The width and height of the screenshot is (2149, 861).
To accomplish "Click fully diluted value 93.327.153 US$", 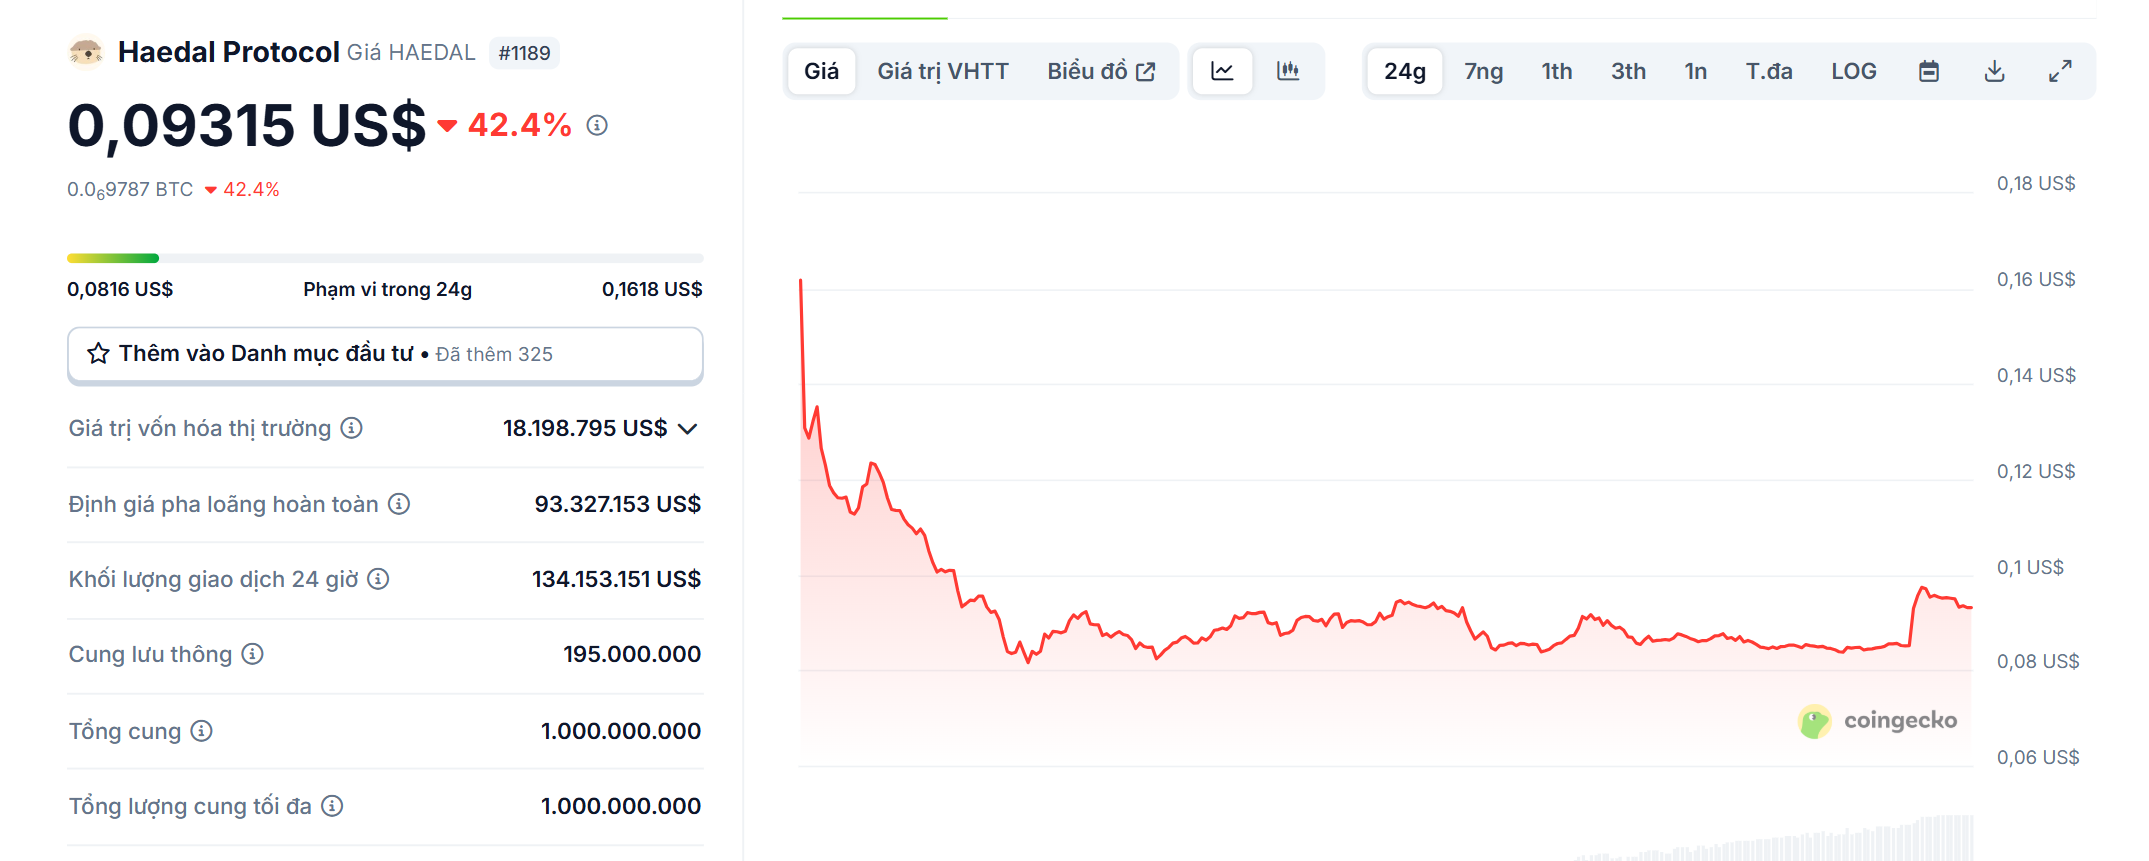I will 618,504.
